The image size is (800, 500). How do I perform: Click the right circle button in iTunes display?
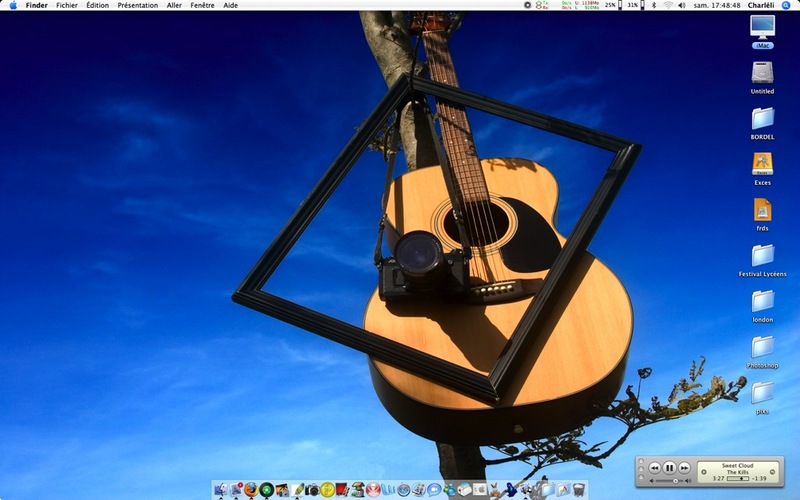(x=772, y=472)
